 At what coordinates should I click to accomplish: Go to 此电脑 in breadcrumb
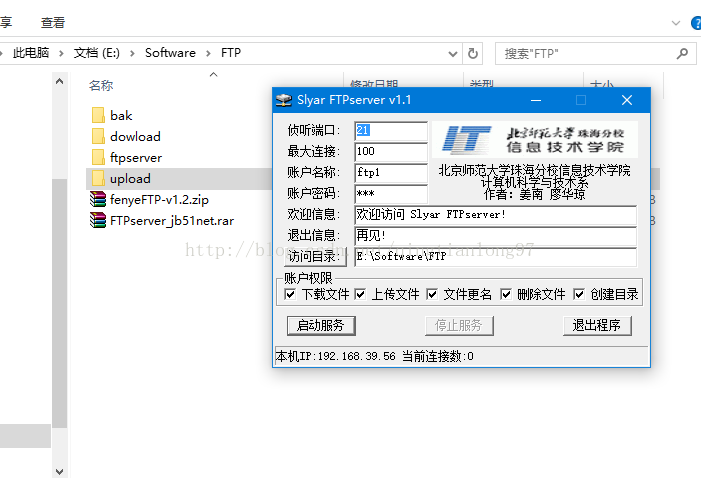(31, 53)
